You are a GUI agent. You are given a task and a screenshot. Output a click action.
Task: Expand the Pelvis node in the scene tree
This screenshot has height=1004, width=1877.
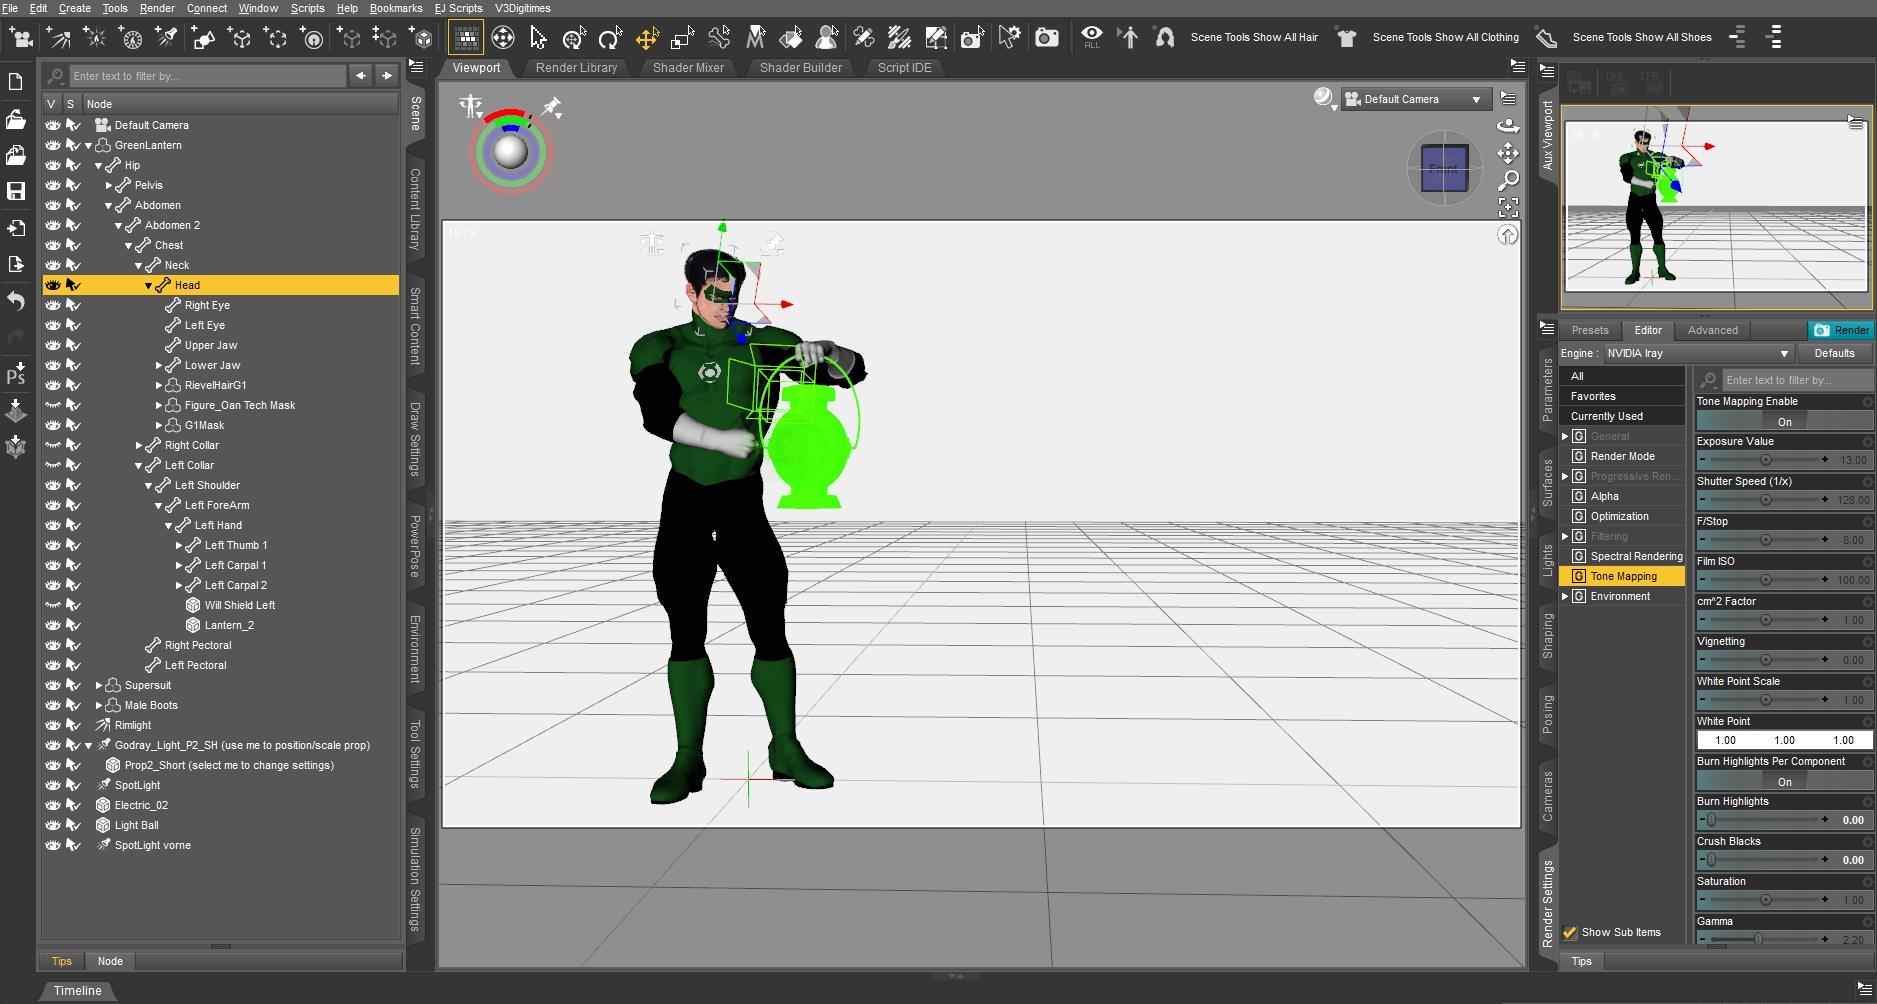pyautogui.click(x=108, y=185)
